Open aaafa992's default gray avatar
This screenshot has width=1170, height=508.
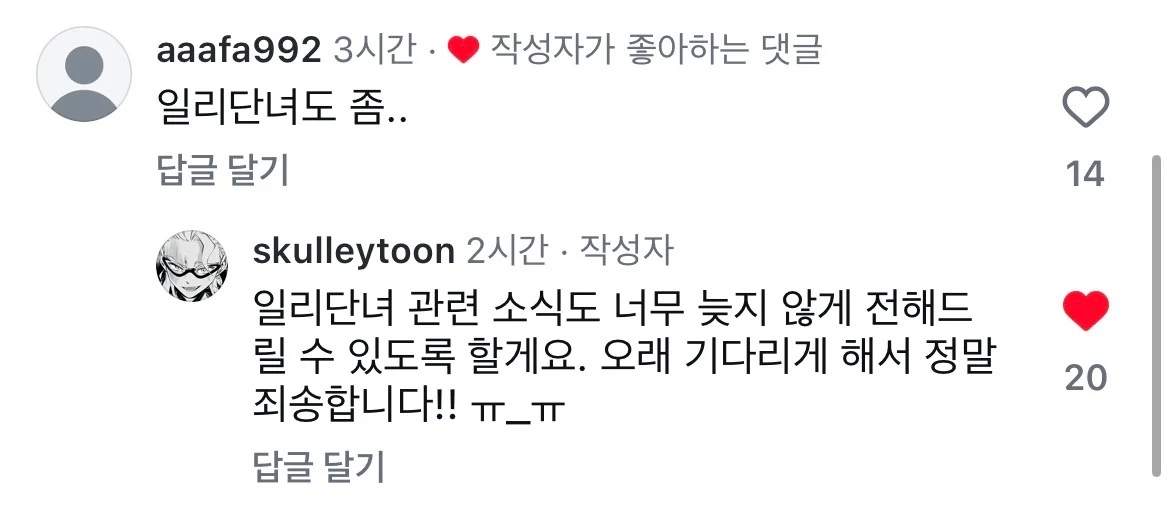coord(84,74)
